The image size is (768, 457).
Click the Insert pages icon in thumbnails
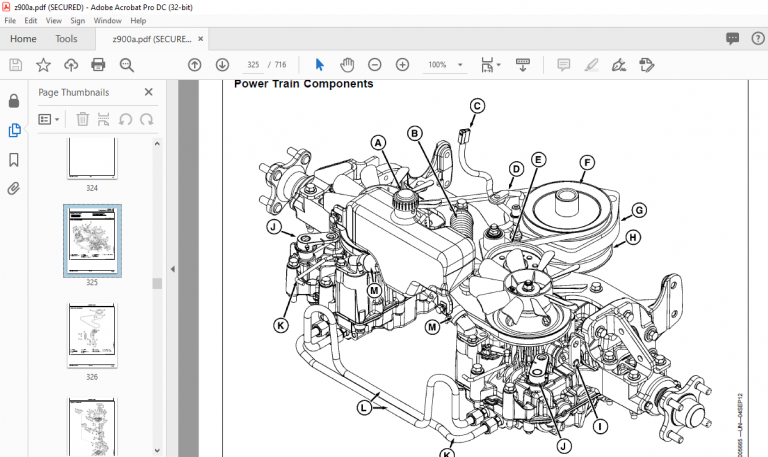(103, 119)
